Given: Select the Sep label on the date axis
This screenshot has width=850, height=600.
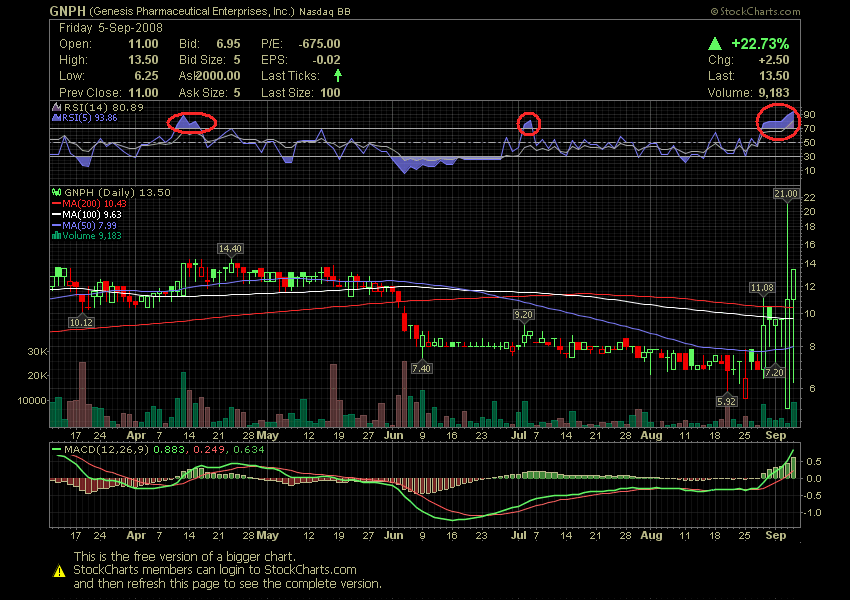Looking at the screenshot, I should pyautogui.click(x=776, y=436).
